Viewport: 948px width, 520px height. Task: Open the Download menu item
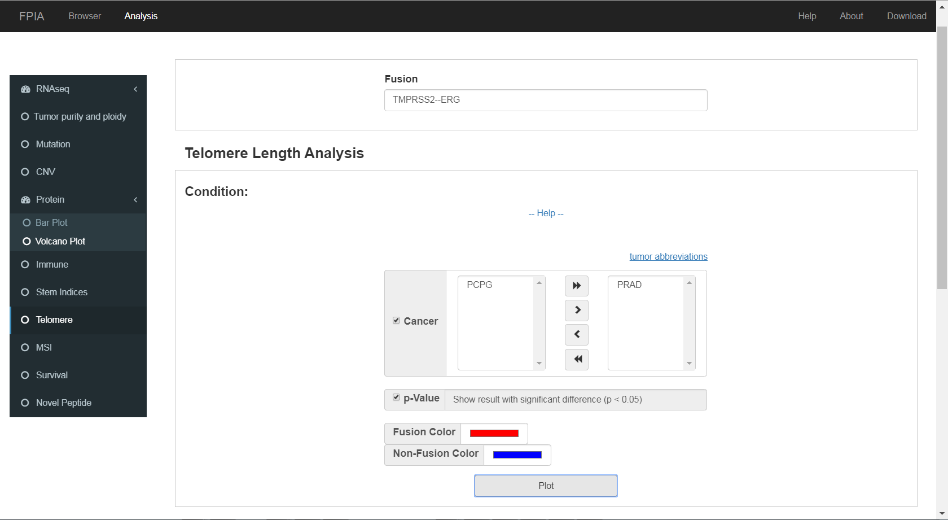[x=906, y=16]
